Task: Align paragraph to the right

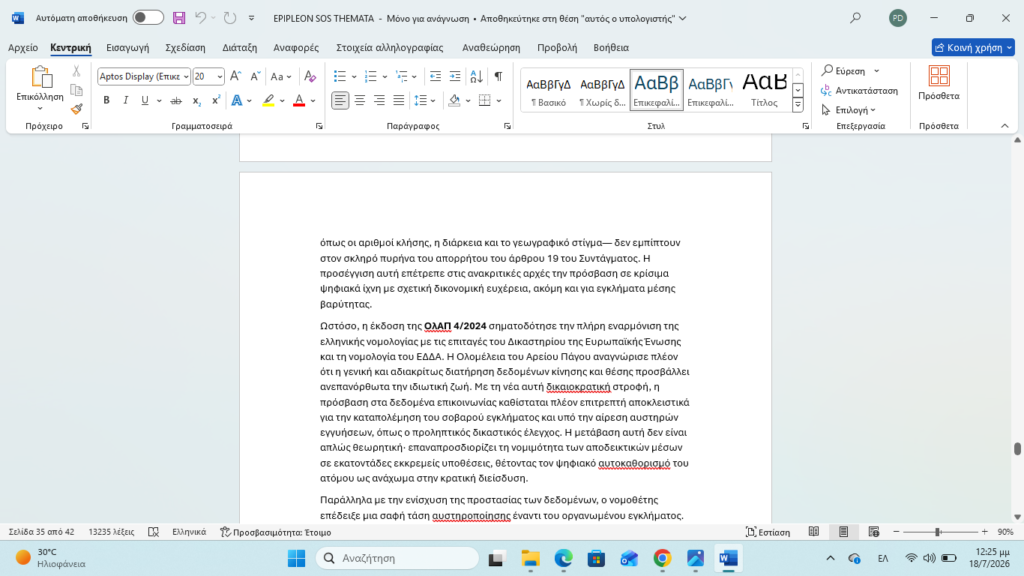Action: tap(379, 101)
